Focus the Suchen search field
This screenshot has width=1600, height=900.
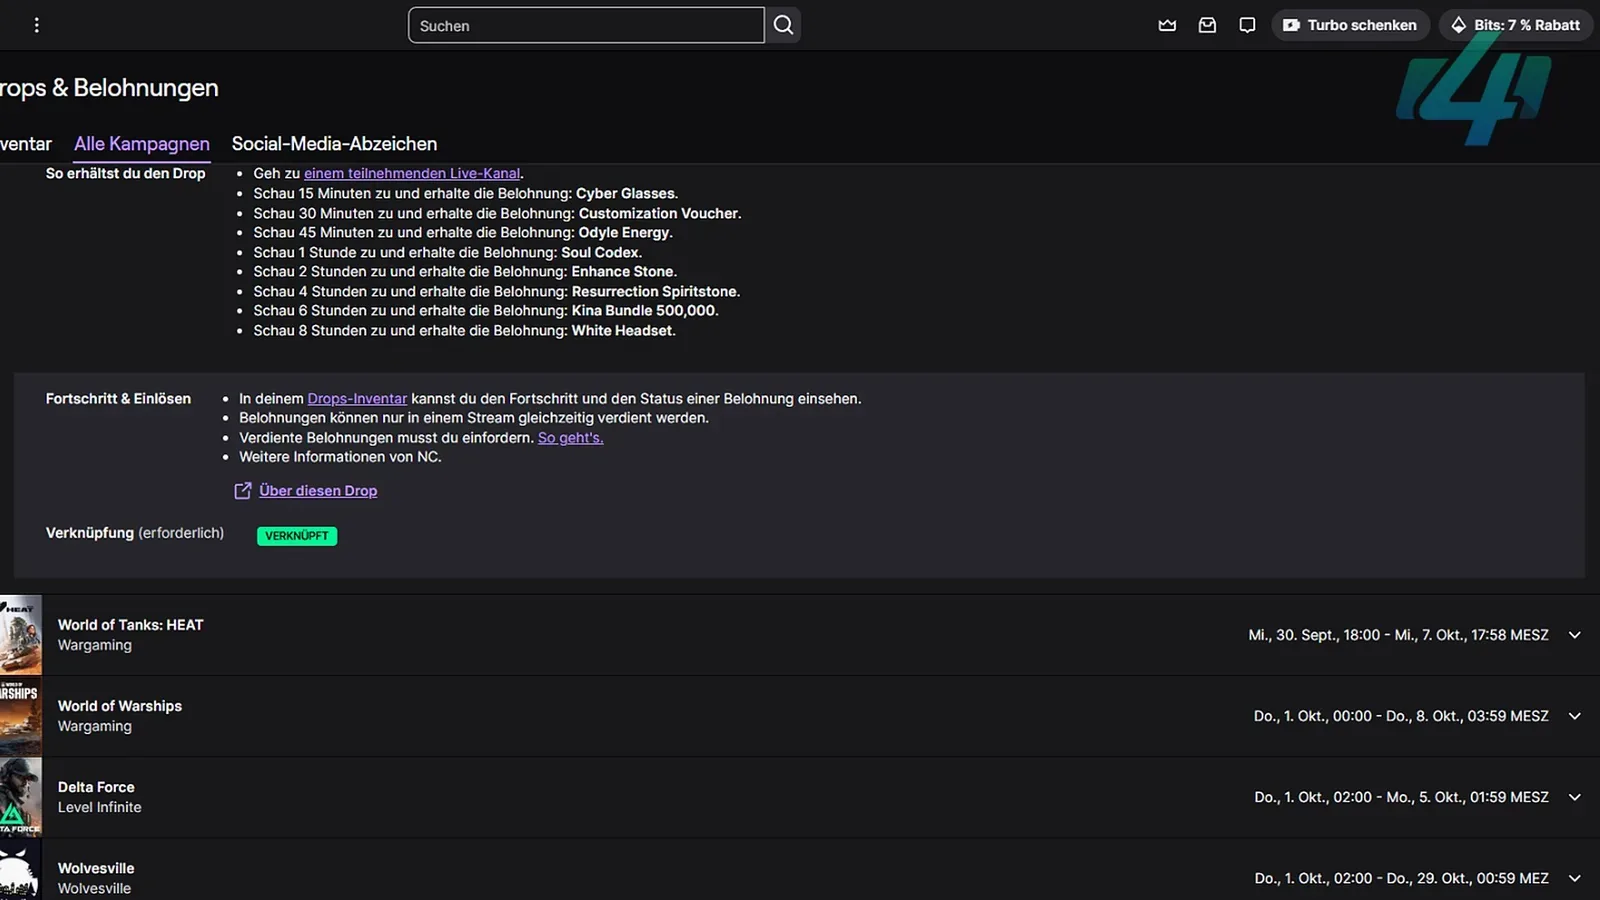coord(586,25)
